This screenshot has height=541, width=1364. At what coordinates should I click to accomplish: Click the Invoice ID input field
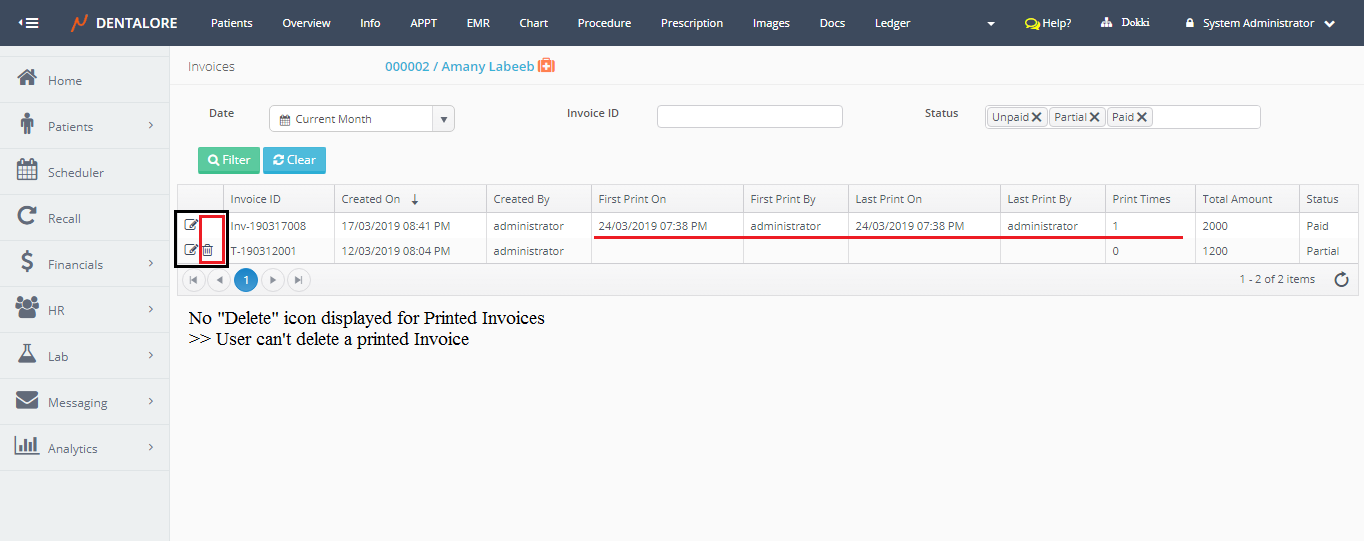(x=749, y=117)
